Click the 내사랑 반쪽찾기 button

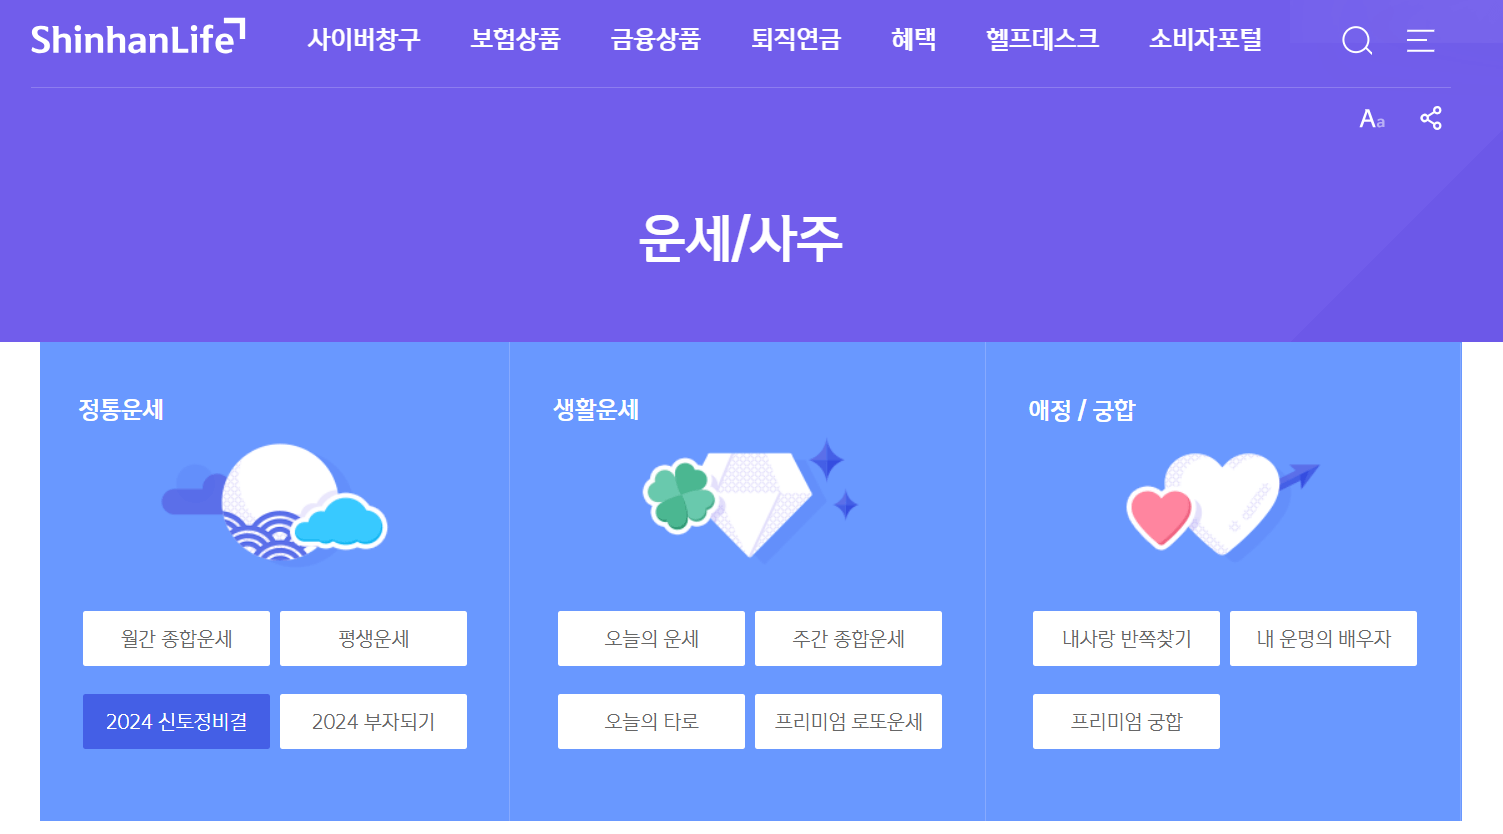[x=1126, y=638]
